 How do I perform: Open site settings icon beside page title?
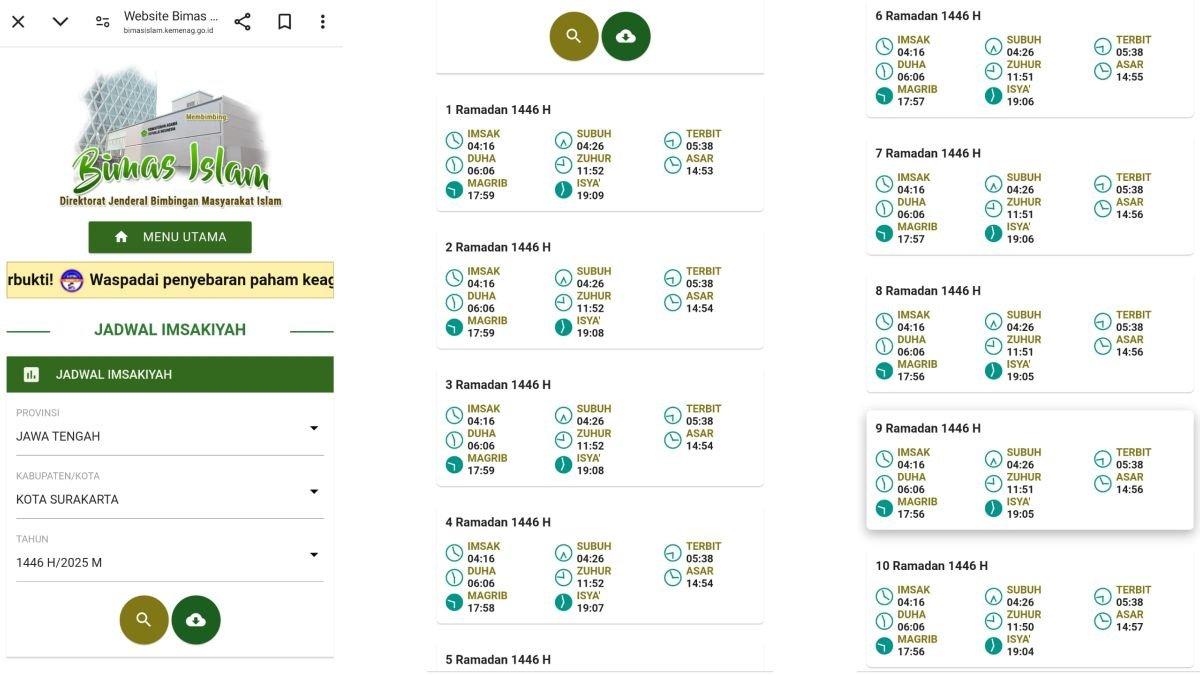click(x=102, y=22)
